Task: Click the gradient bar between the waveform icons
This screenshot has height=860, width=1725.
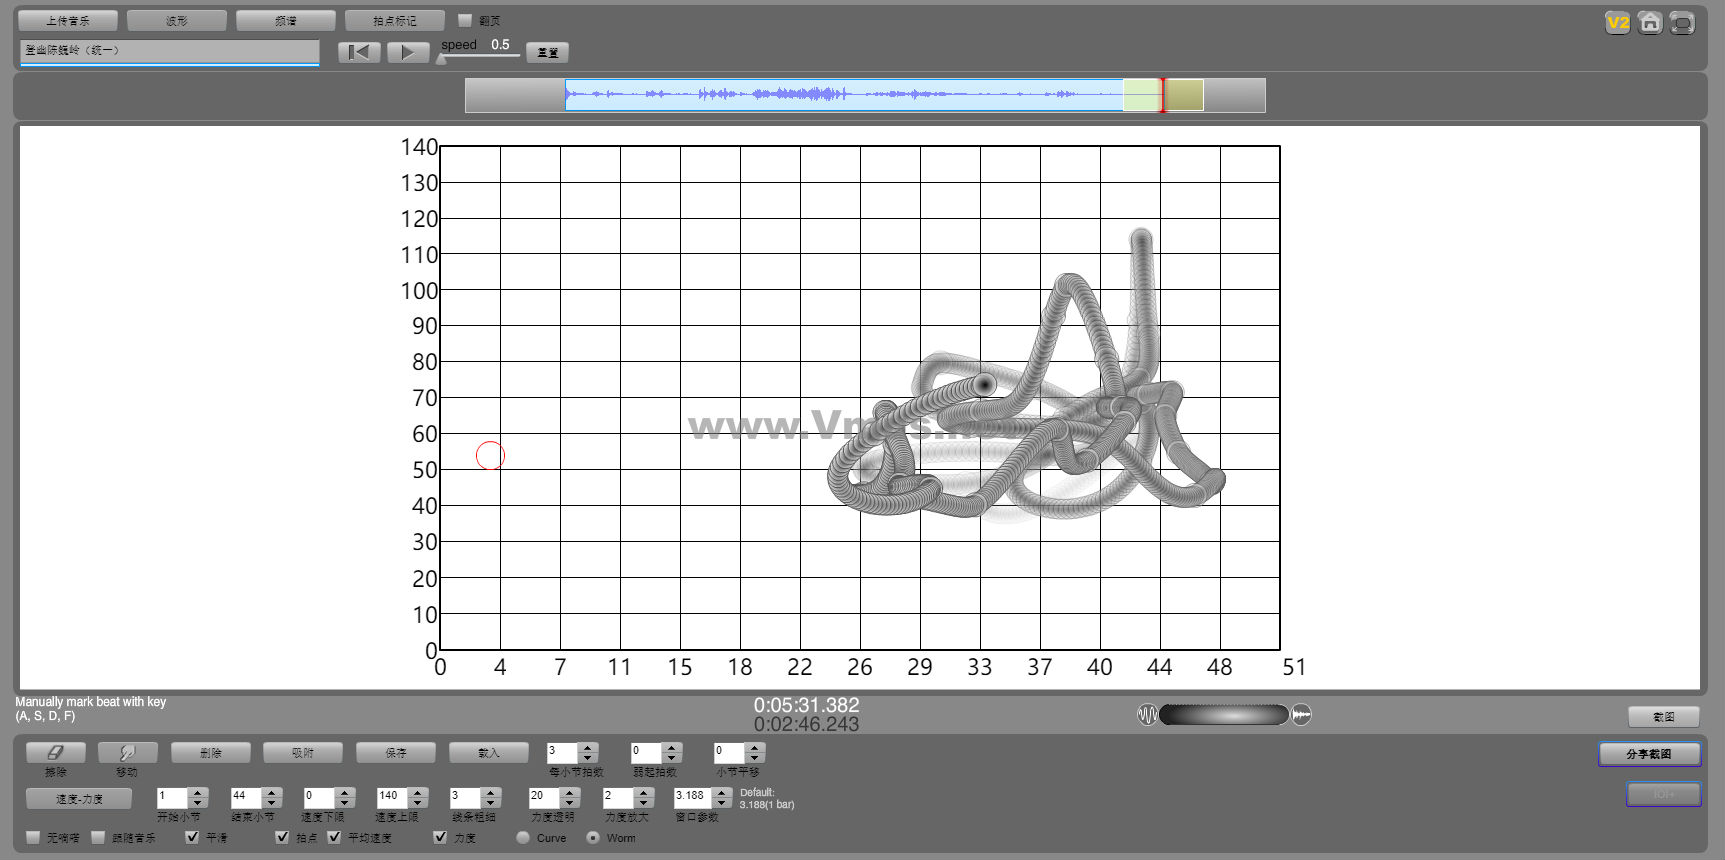Action: [x=1224, y=715]
